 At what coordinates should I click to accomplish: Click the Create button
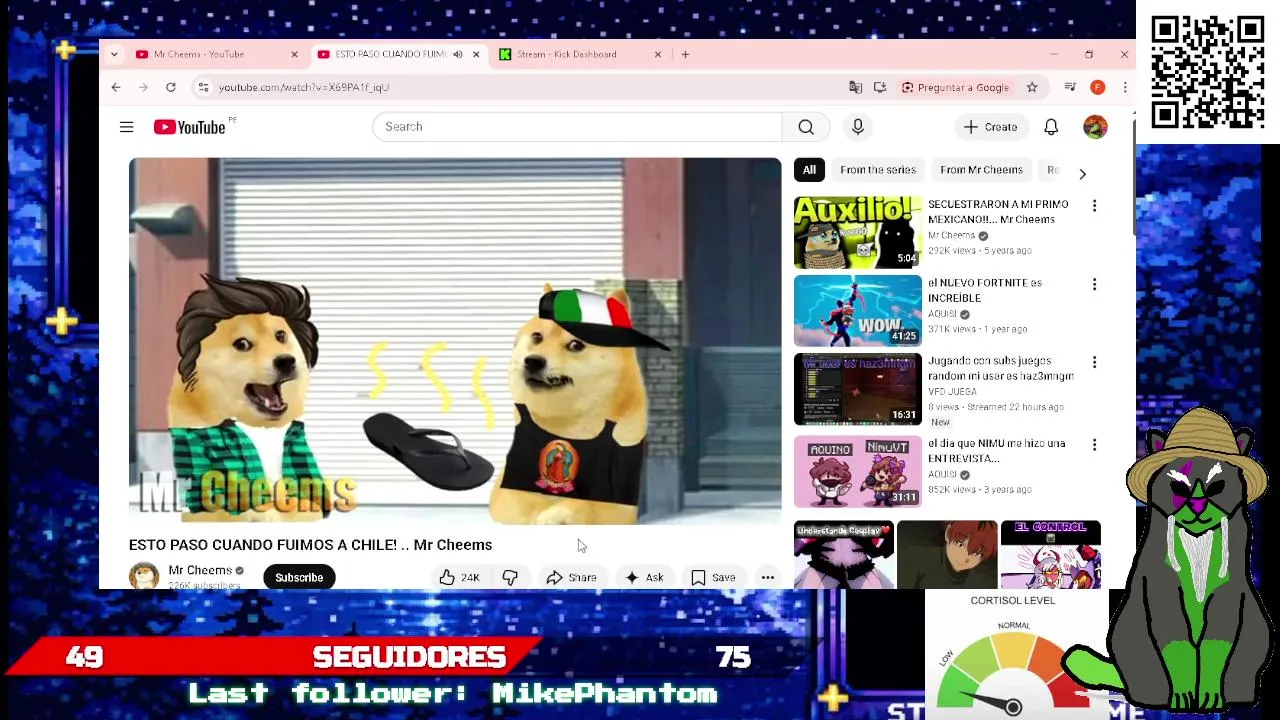(x=990, y=127)
